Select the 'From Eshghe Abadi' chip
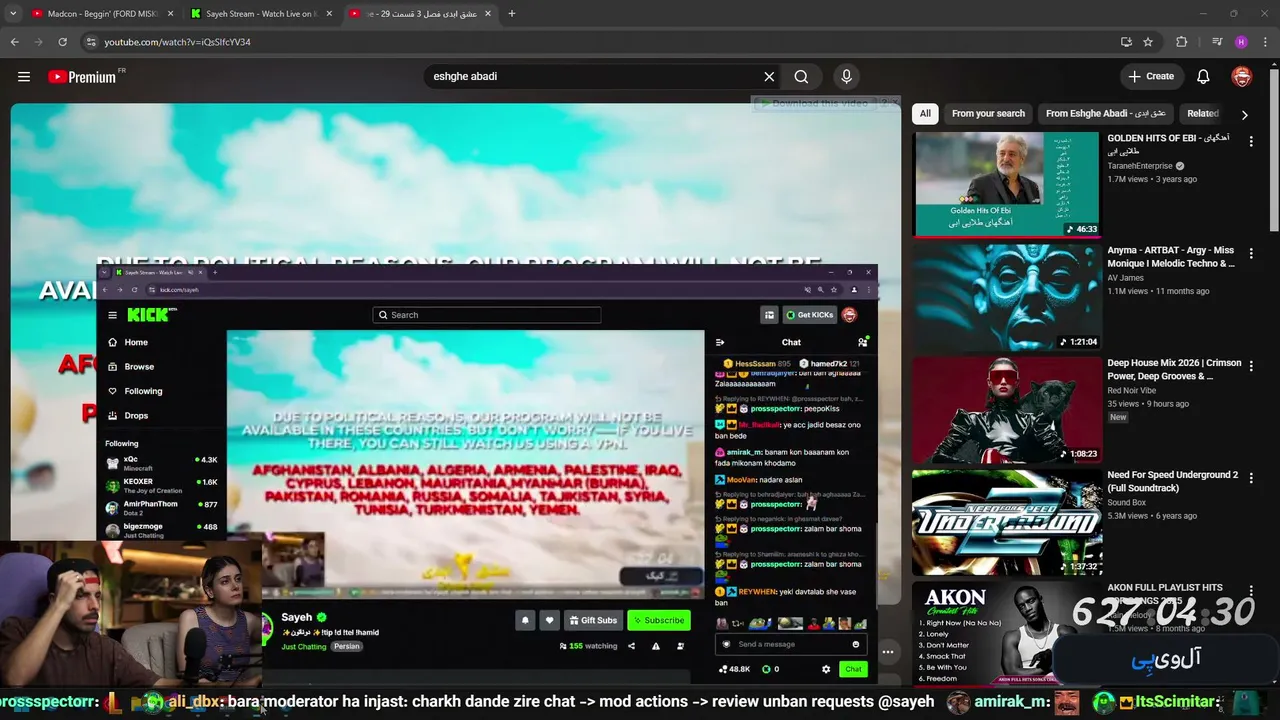Viewport: 1280px width, 720px height. tap(1106, 114)
